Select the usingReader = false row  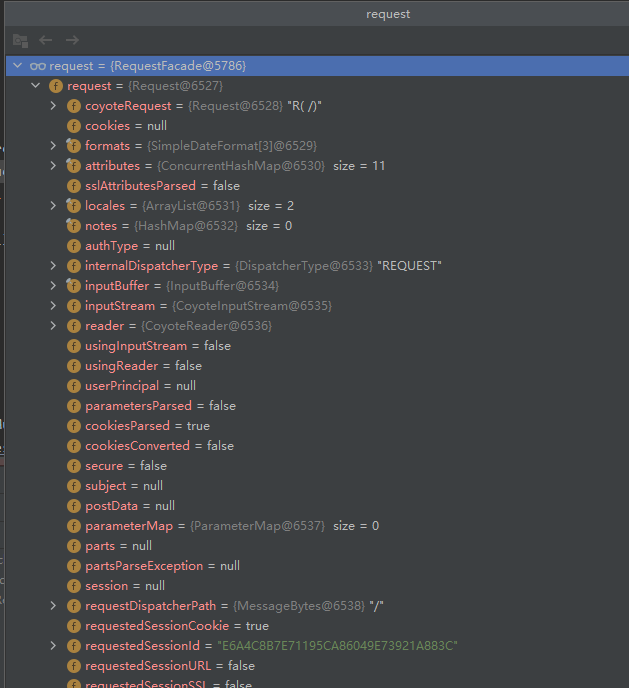tap(317, 366)
